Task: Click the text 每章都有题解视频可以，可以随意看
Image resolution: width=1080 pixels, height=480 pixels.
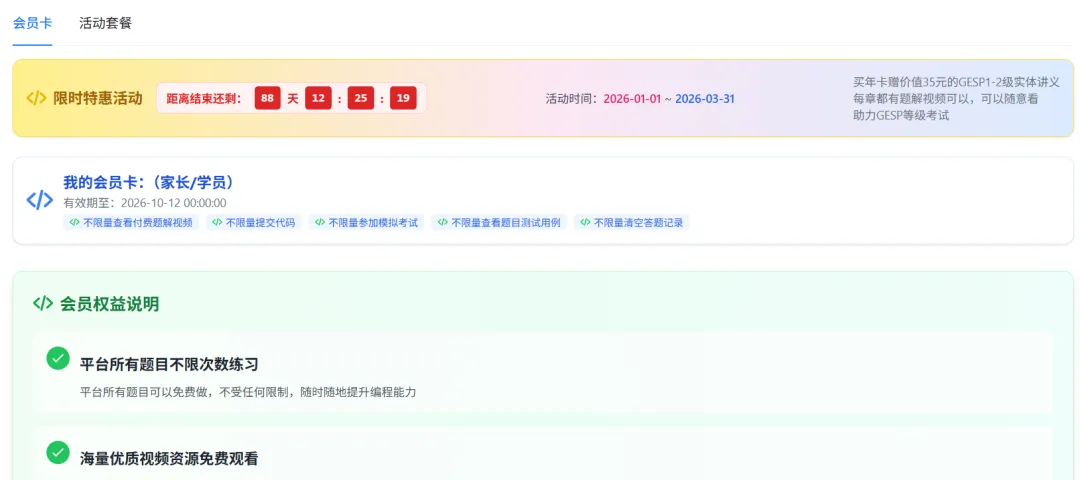Action: (x=946, y=98)
